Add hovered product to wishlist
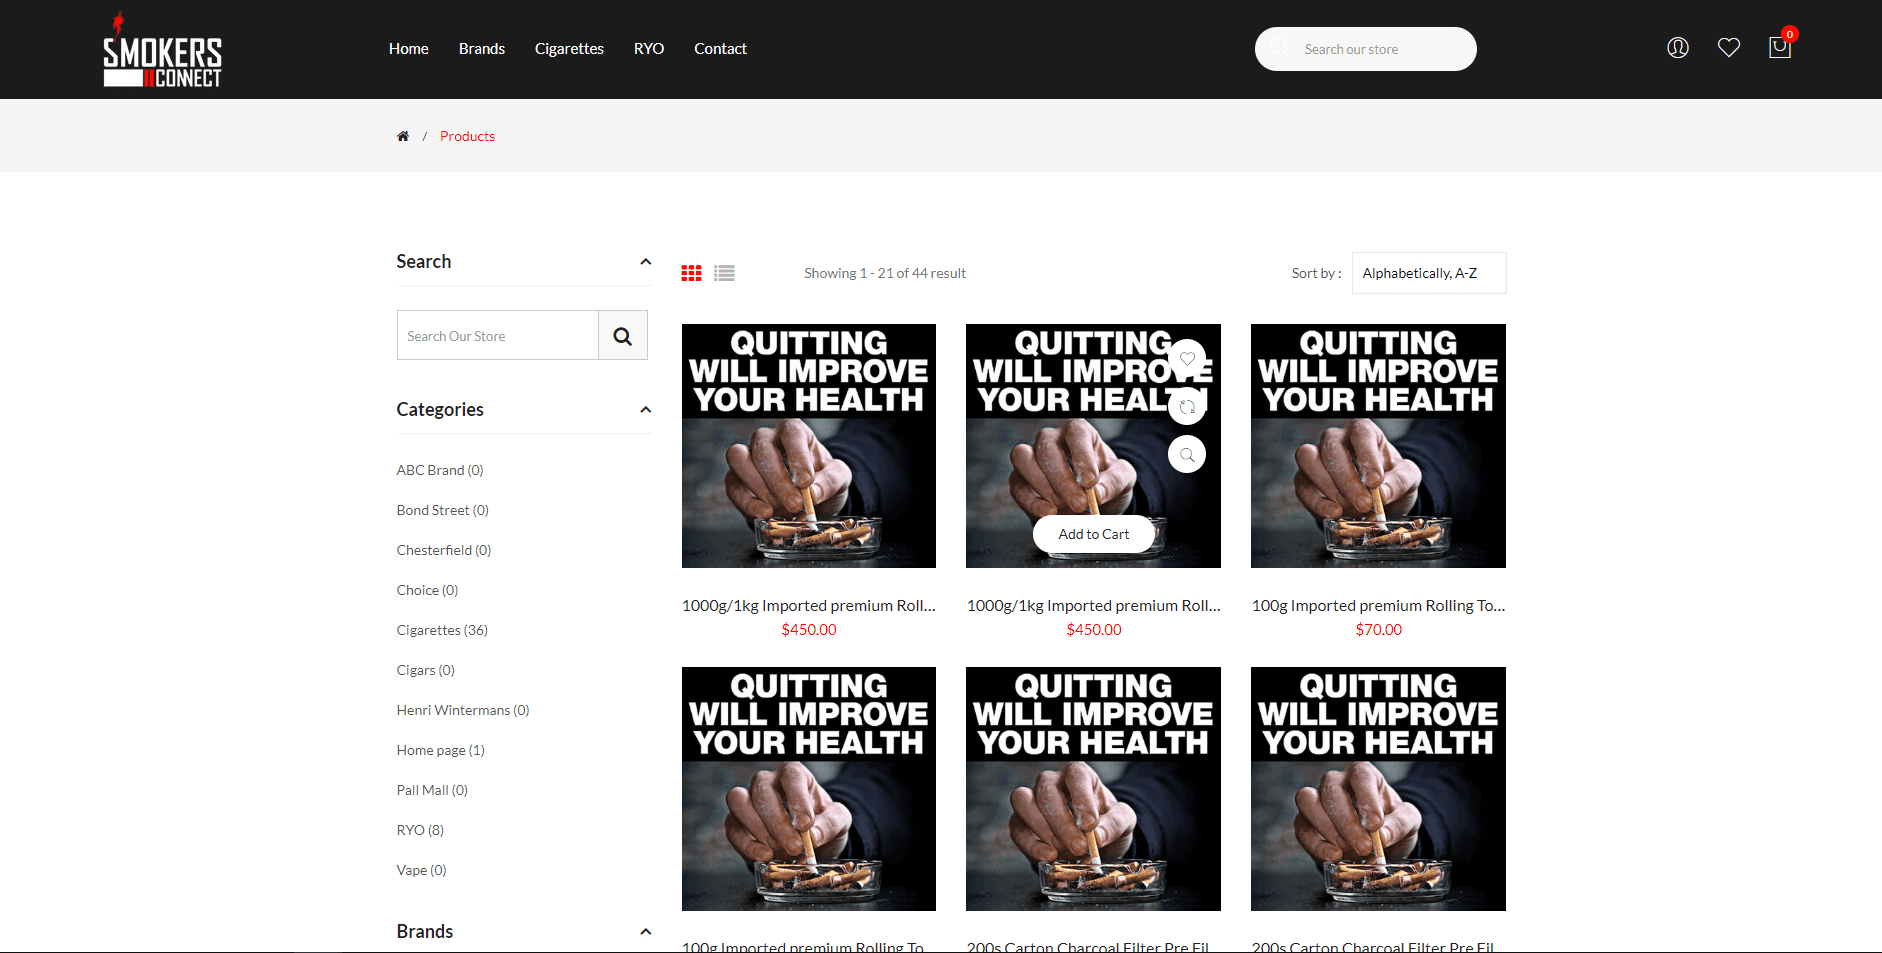Image resolution: width=1882 pixels, height=953 pixels. point(1187,359)
